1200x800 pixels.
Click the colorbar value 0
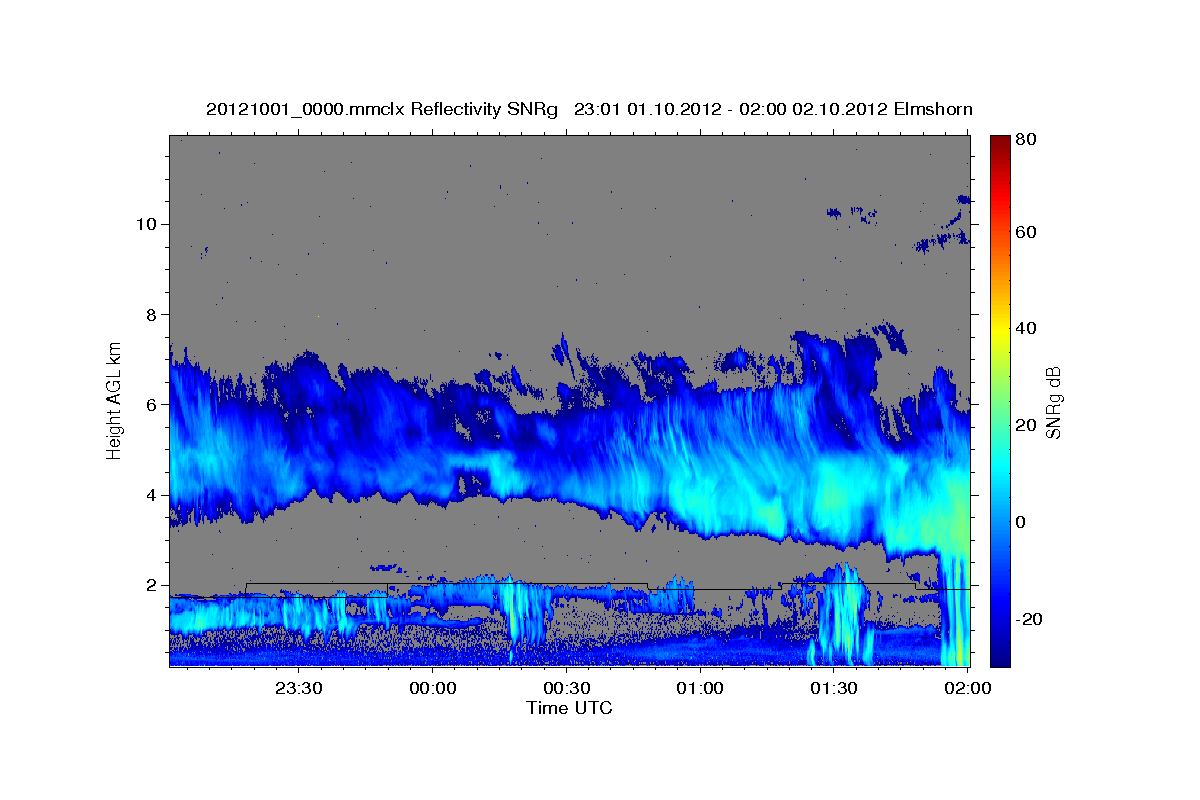1020,521
